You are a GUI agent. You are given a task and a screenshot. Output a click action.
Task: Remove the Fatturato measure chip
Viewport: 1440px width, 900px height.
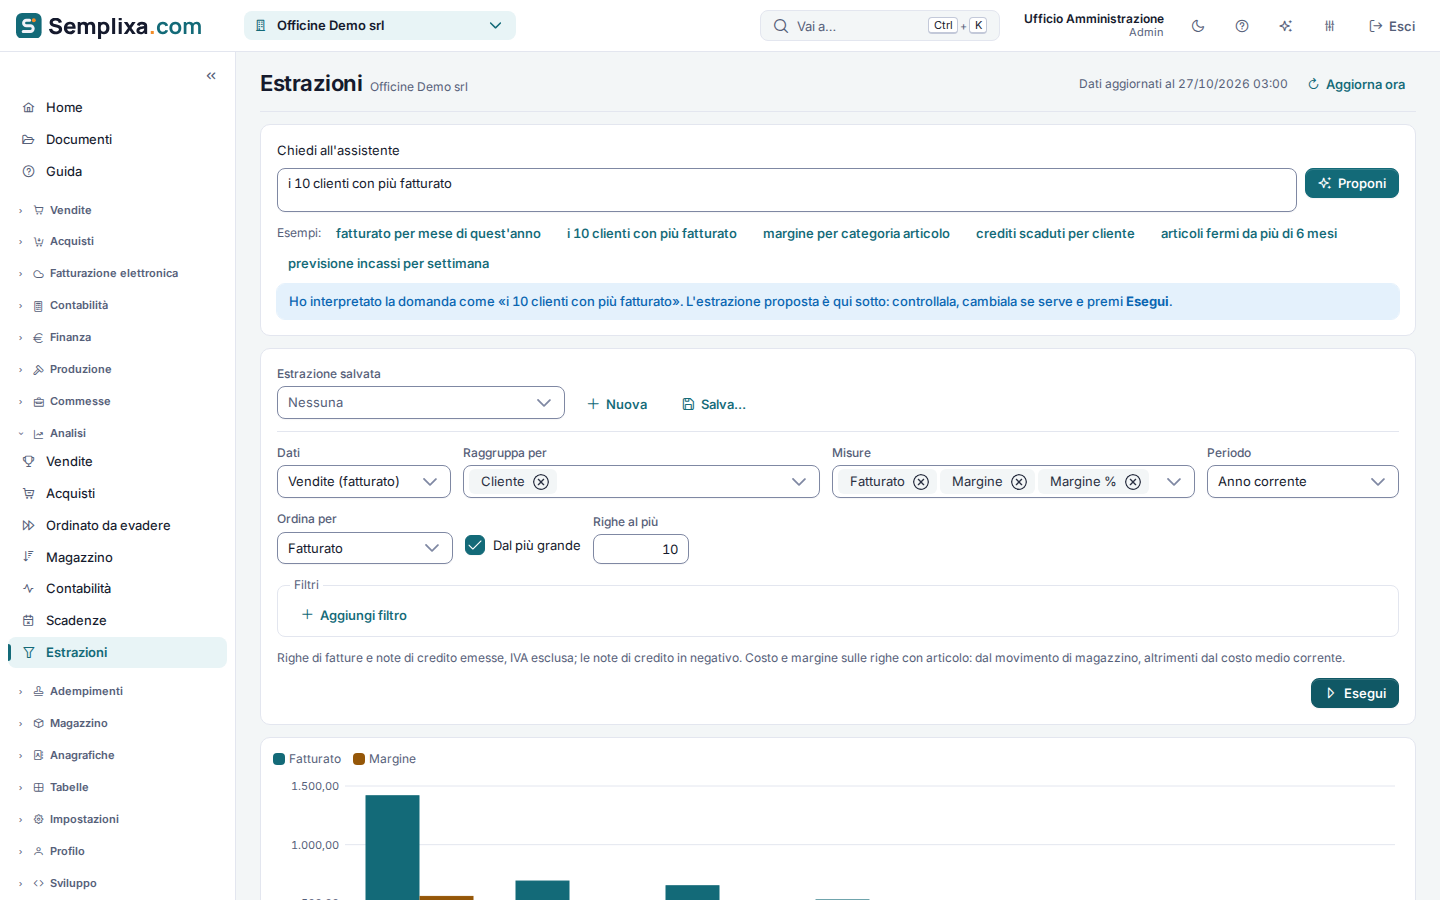(x=921, y=482)
